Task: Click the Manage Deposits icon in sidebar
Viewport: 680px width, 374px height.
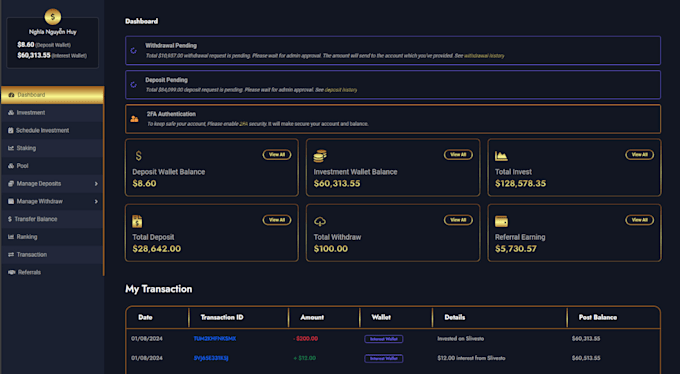Action: click(11, 184)
